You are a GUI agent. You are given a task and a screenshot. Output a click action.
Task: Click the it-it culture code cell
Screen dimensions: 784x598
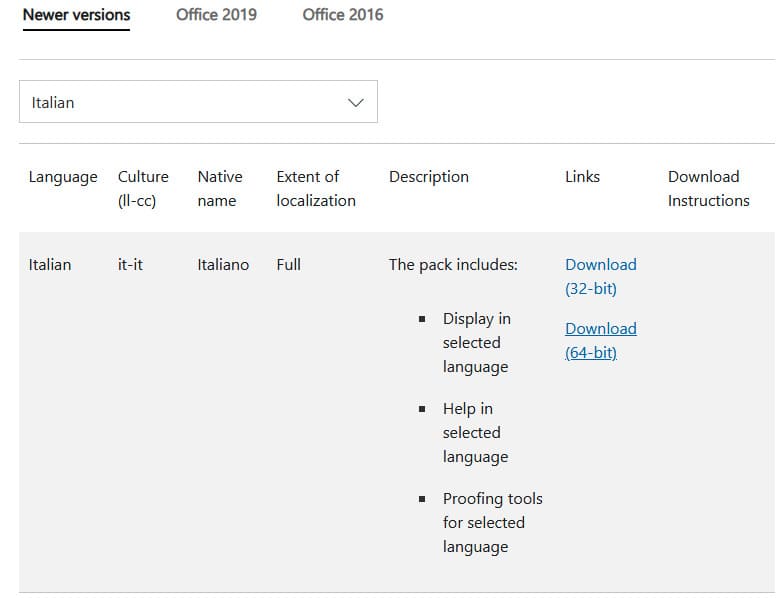(x=130, y=265)
